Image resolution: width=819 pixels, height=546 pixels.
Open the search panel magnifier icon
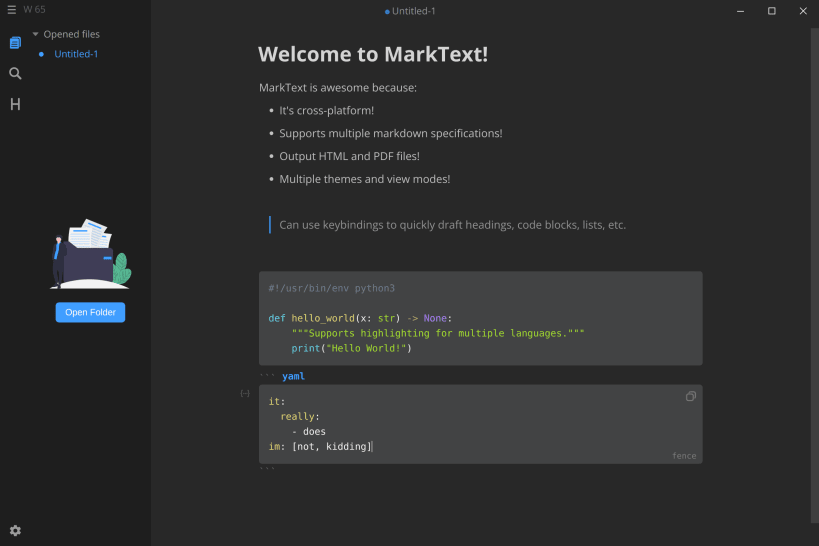pyautogui.click(x=15, y=74)
